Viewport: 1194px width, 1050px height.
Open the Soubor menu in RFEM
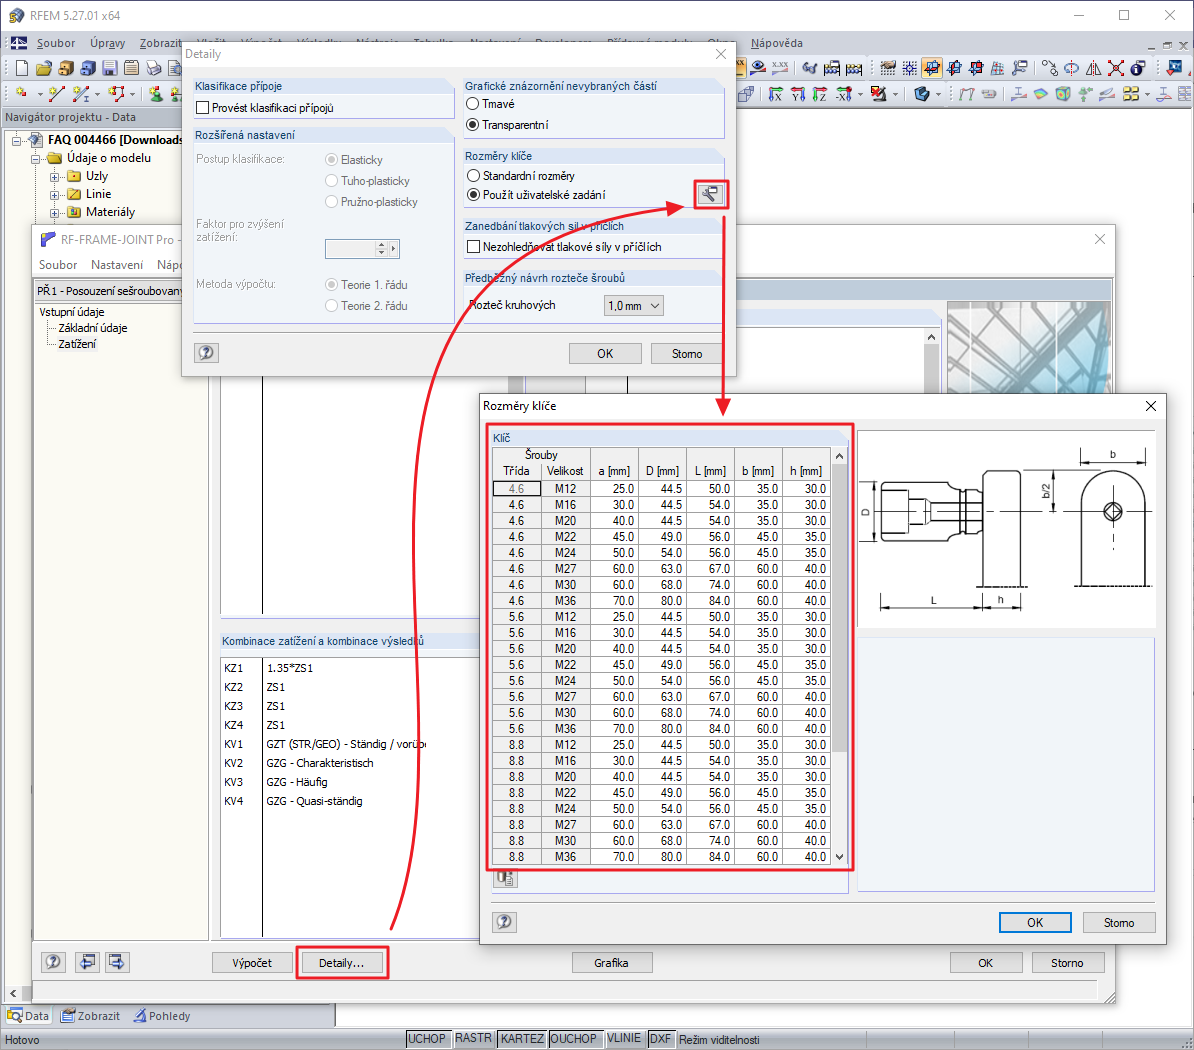tap(56, 43)
